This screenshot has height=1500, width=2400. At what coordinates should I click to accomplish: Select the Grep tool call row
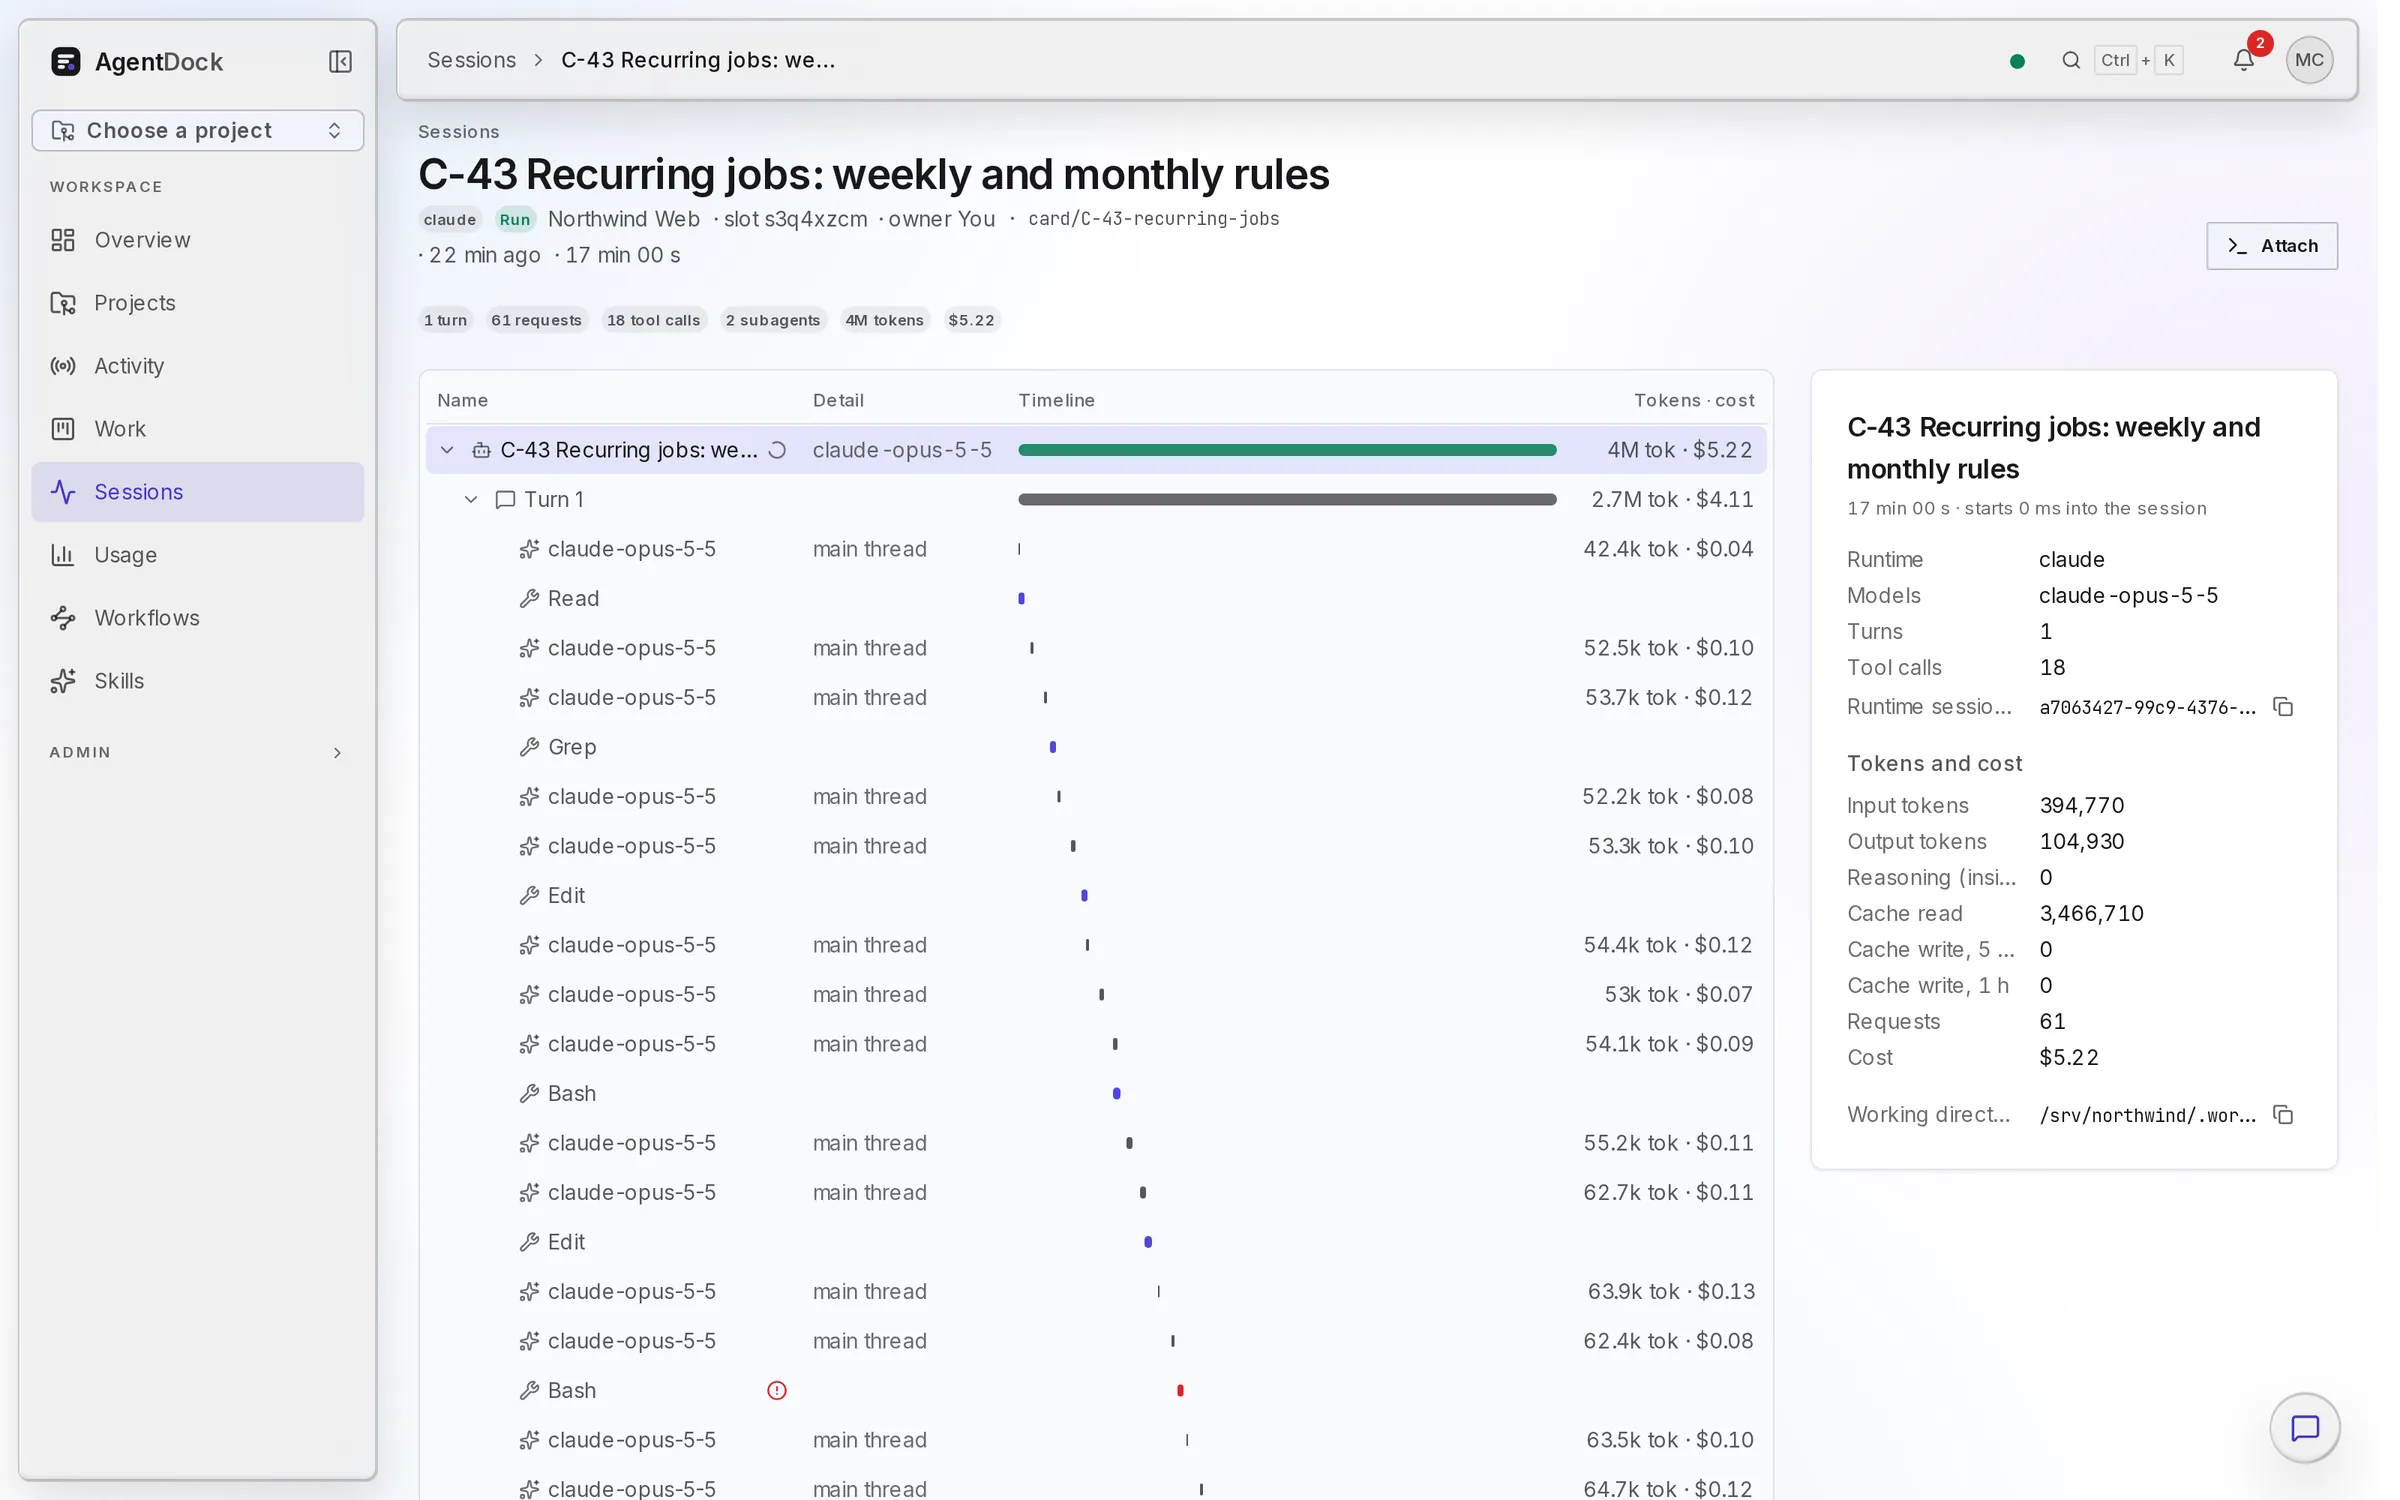1095,747
